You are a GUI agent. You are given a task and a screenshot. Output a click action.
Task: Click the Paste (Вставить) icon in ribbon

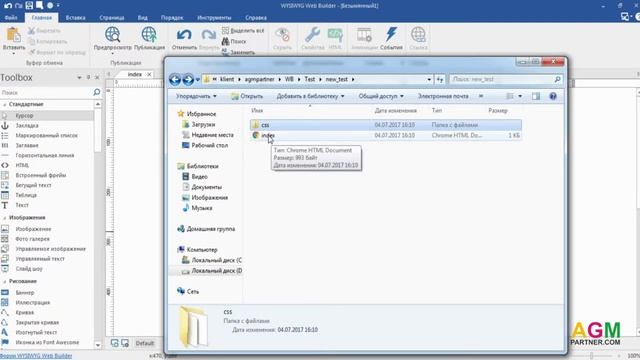13,36
